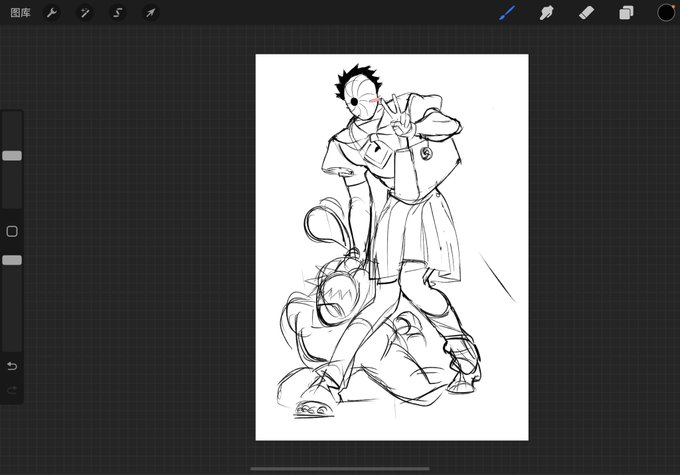Viewport: 680px width, 475px height.
Task: Open the black color picker circle
Action: pos(666,13)
